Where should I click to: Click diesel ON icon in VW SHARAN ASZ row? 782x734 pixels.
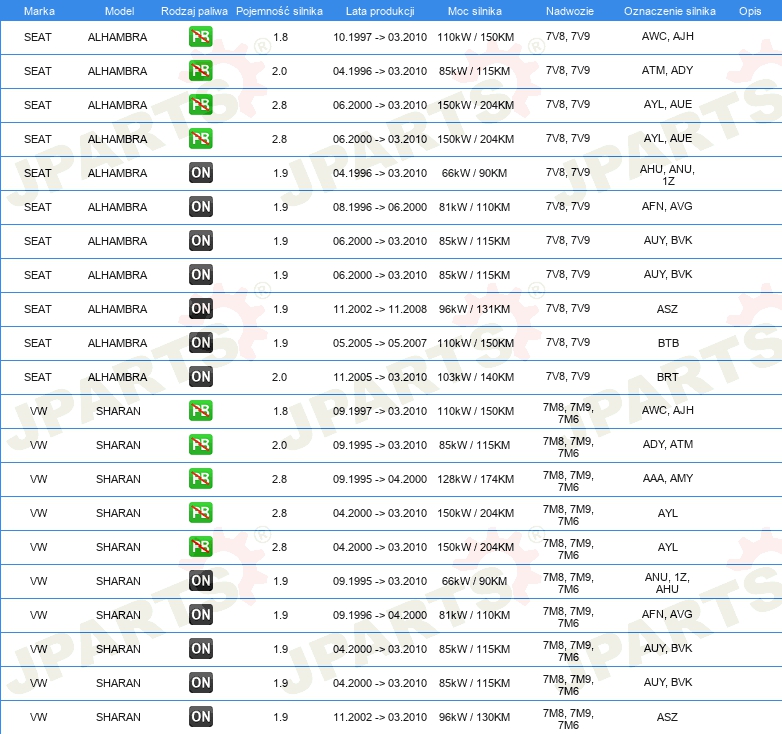200,717
